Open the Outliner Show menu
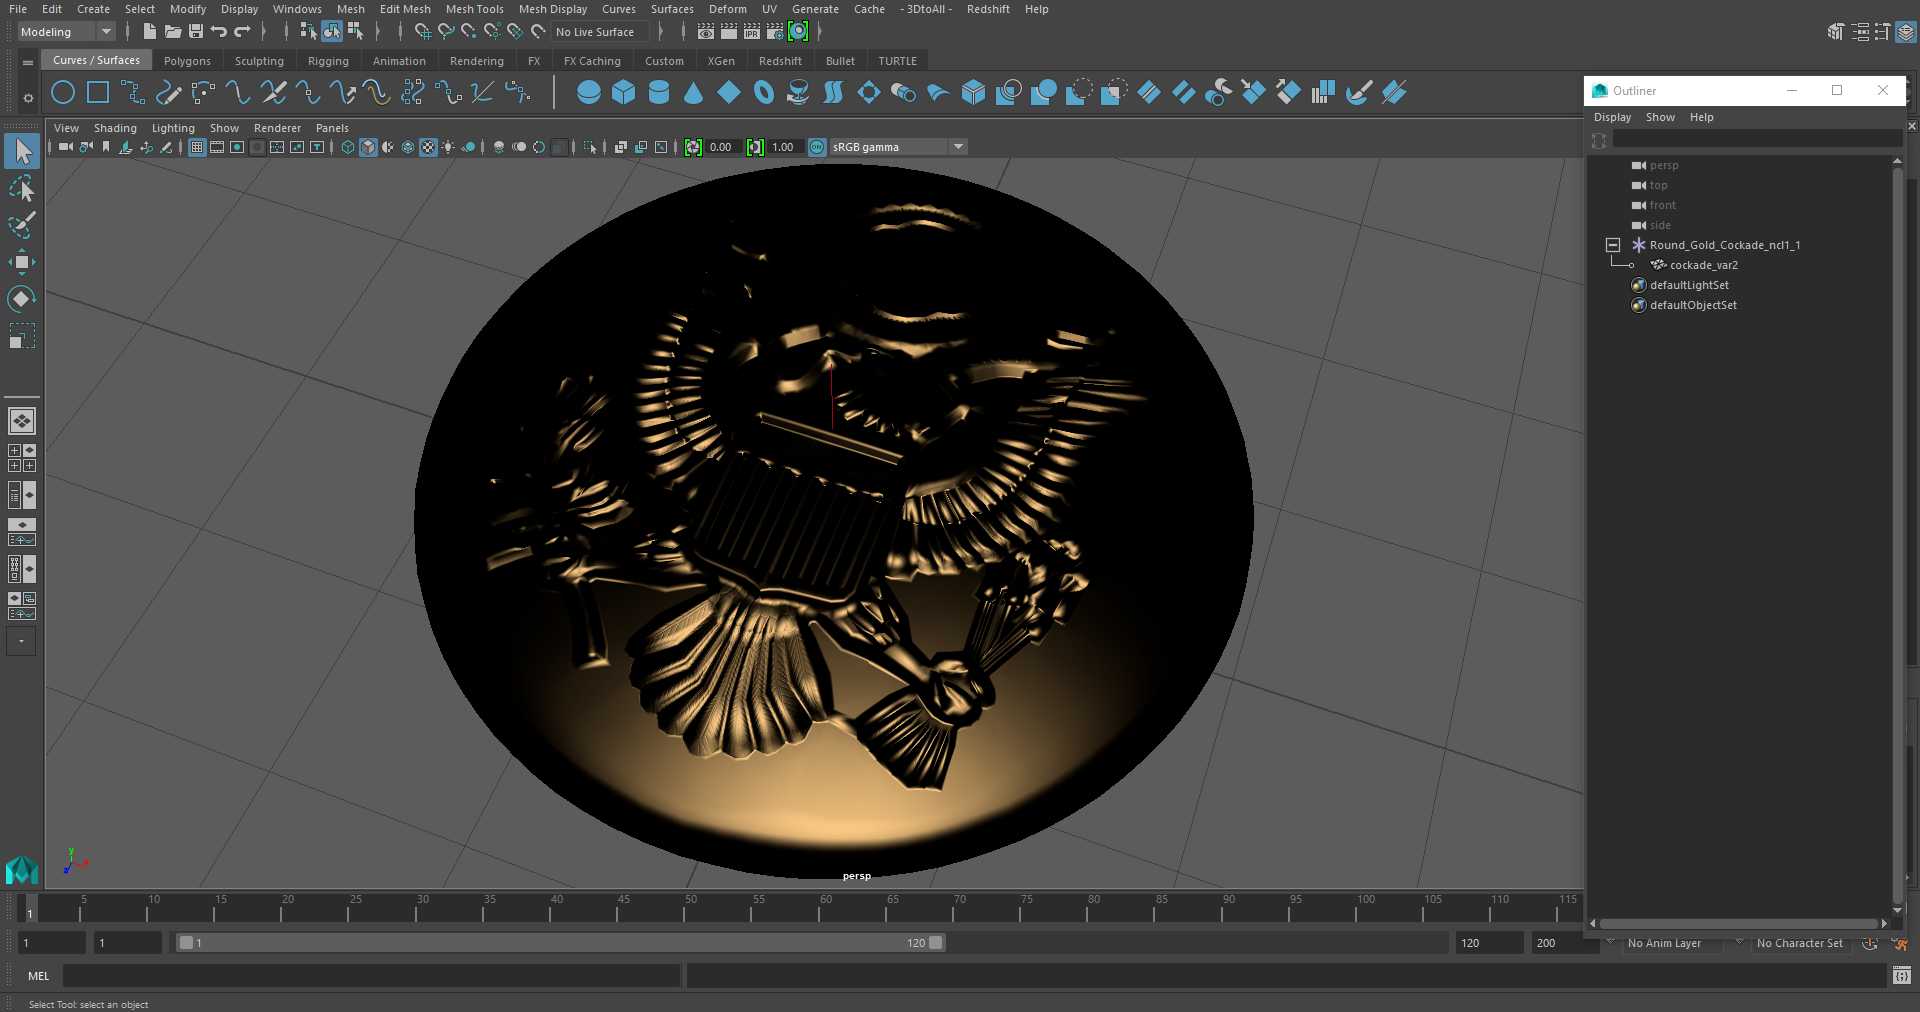1920x1012 pixels. click(x=1660, y=117)
